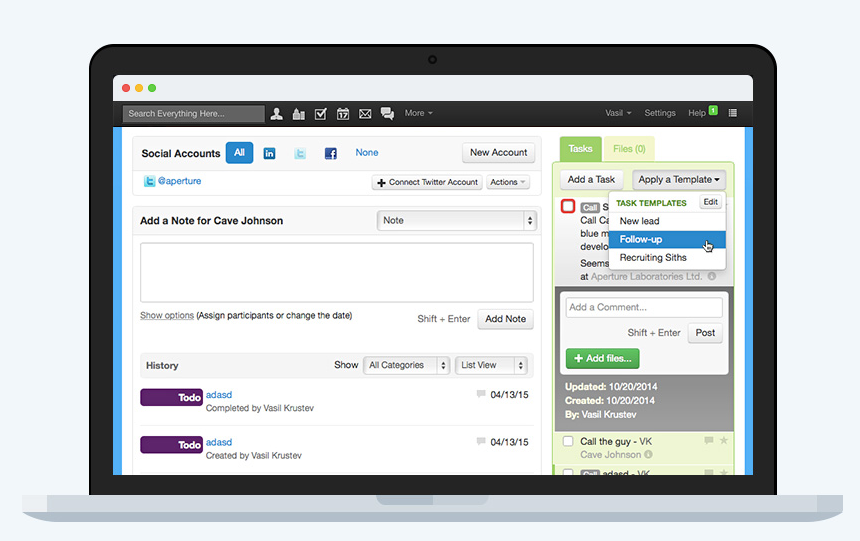
Task: Open the All Categories history filter
Action: pyautogui.click(x=406, y=365)
